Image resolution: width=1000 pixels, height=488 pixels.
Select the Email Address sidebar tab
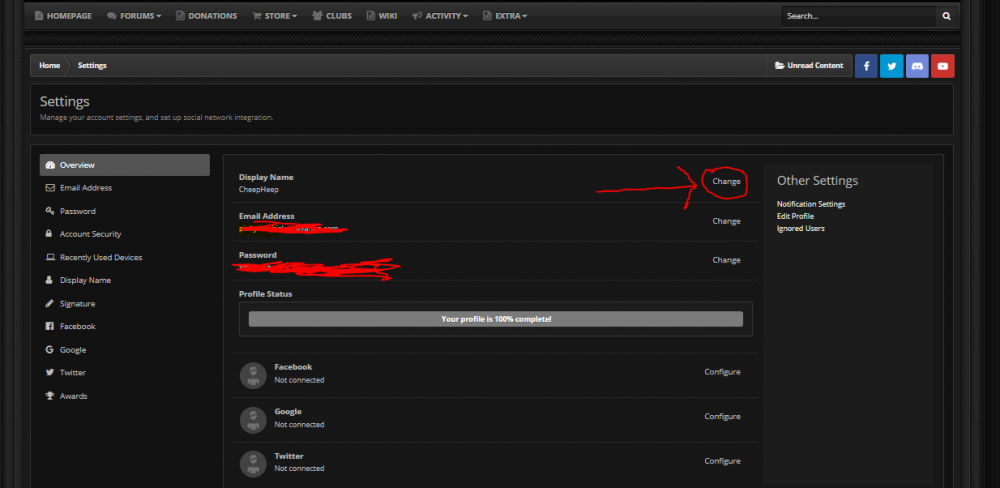(x=124, y=188)
